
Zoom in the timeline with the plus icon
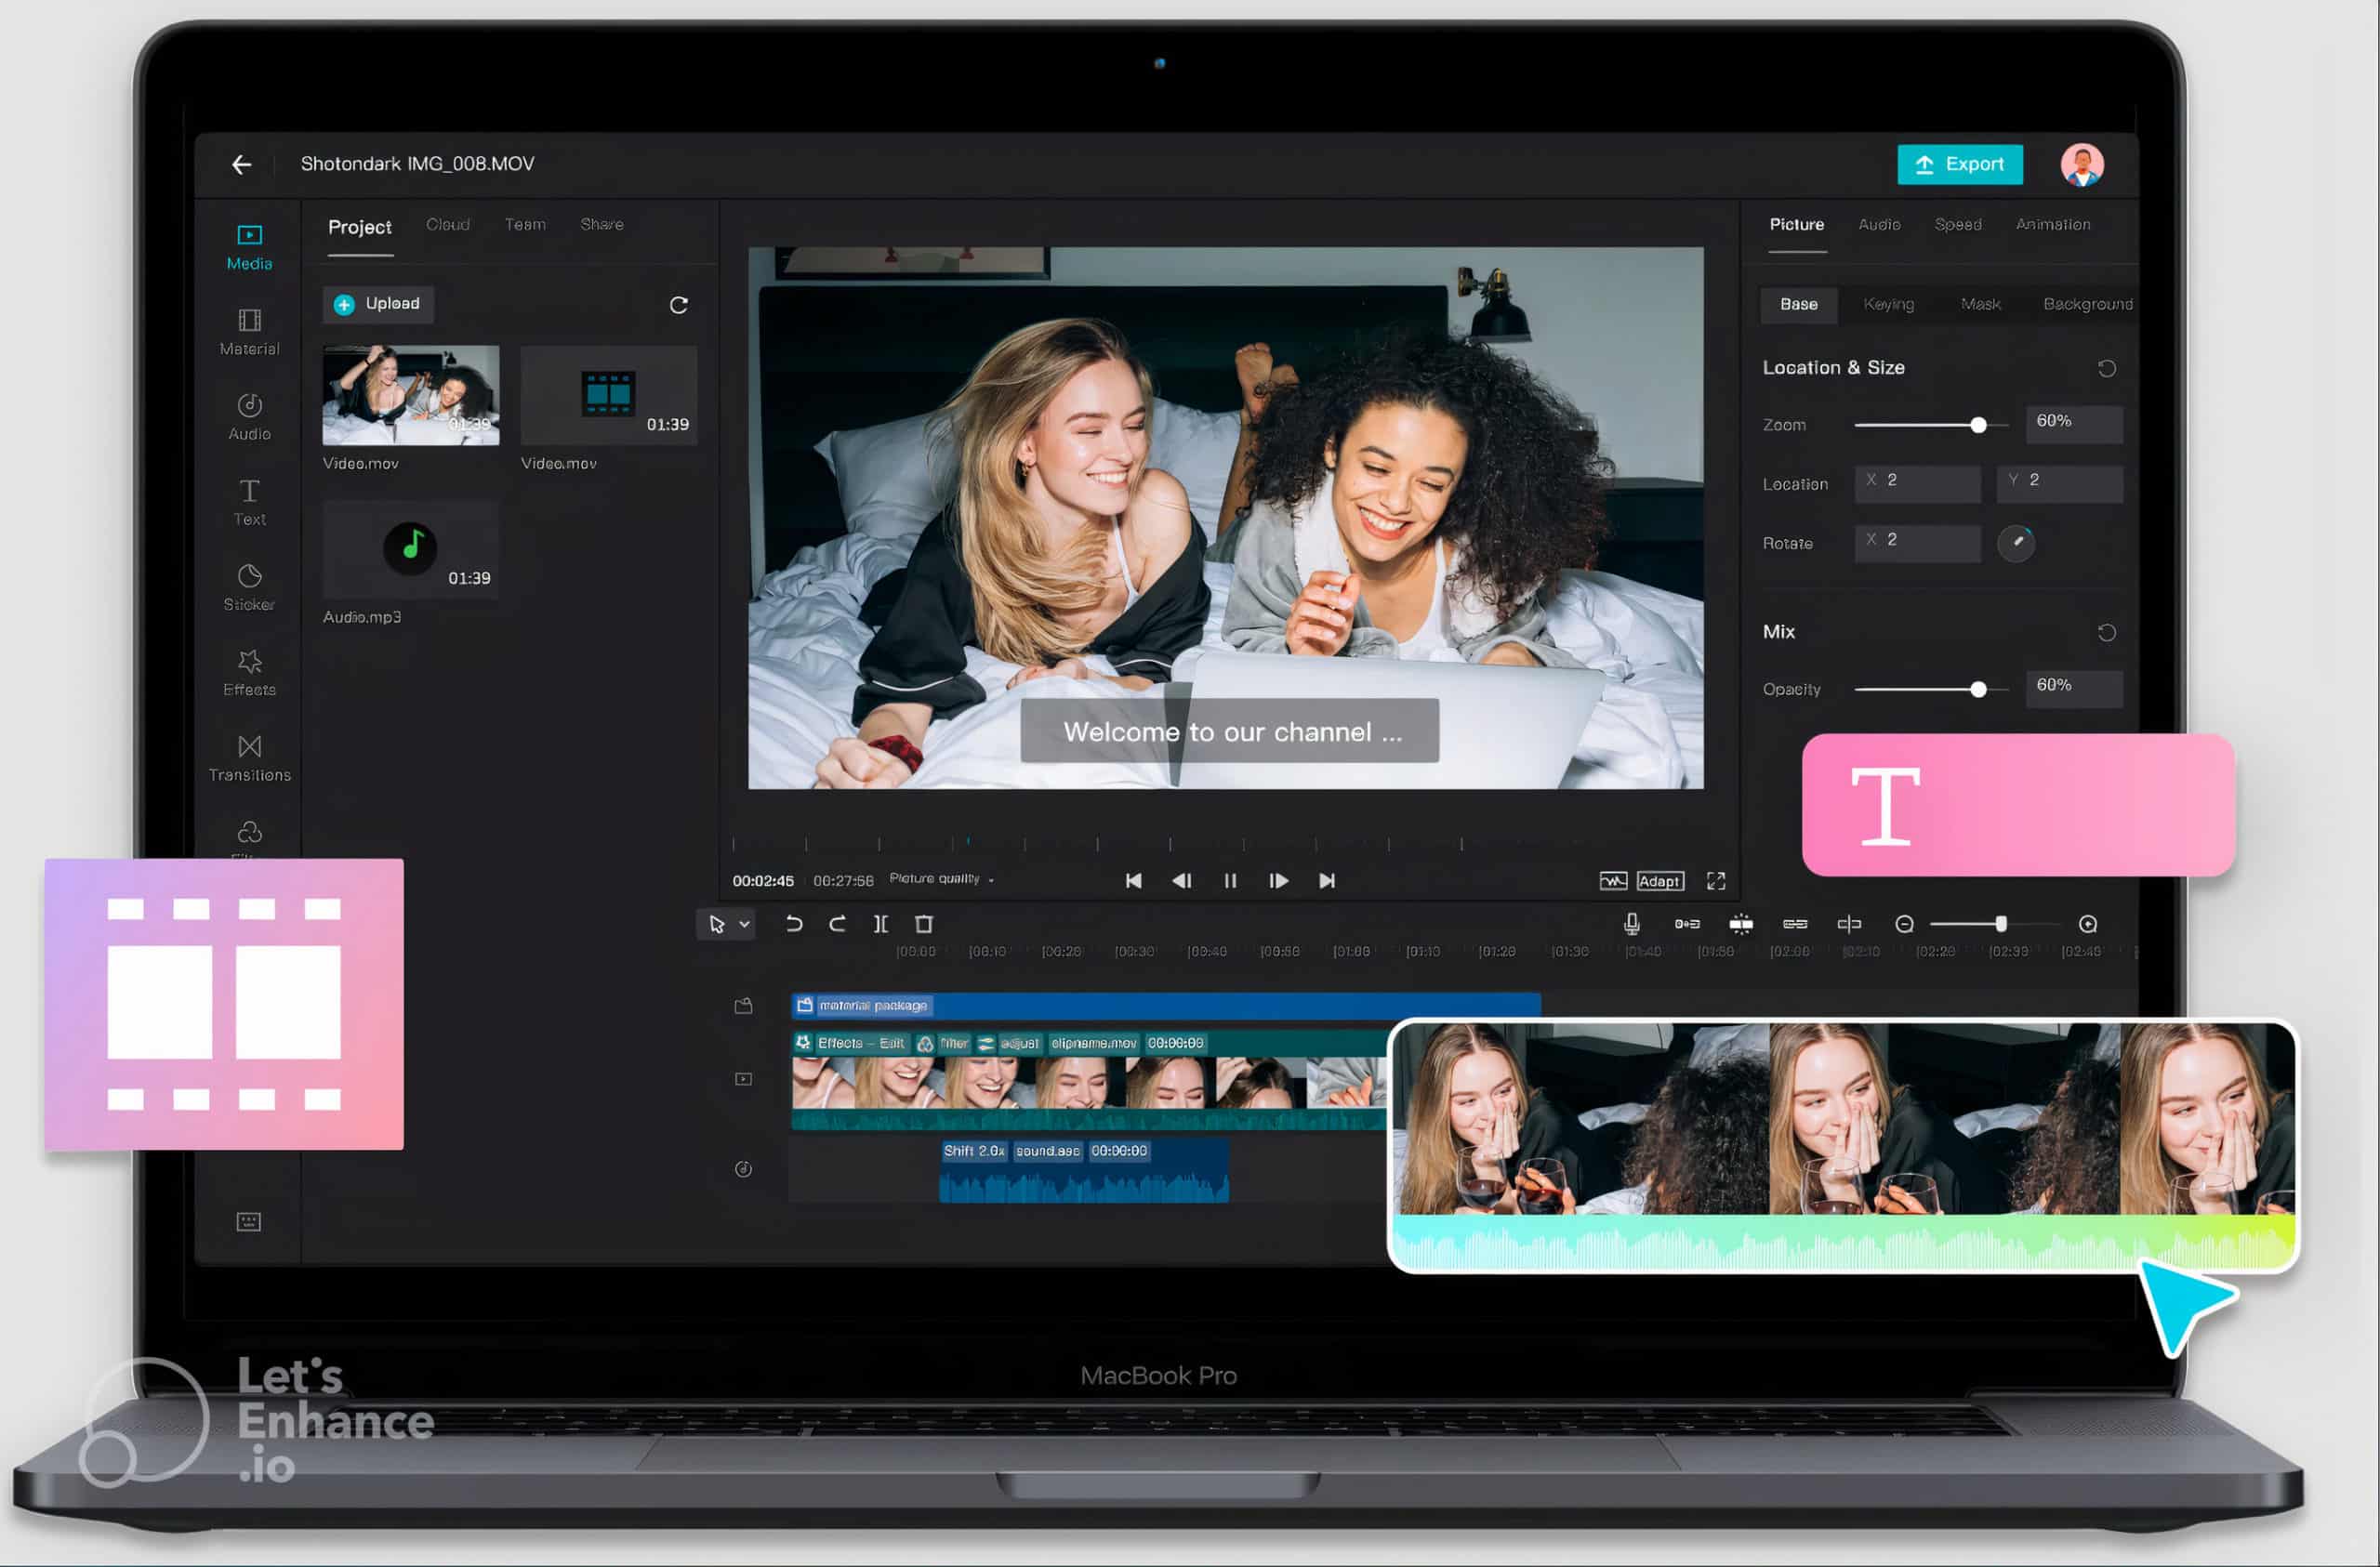(2087, 924)
